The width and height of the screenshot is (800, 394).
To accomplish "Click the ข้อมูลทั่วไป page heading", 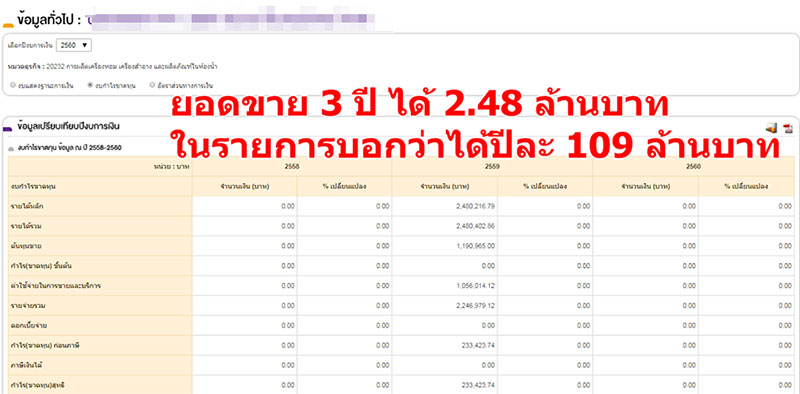I will [49, 20].
